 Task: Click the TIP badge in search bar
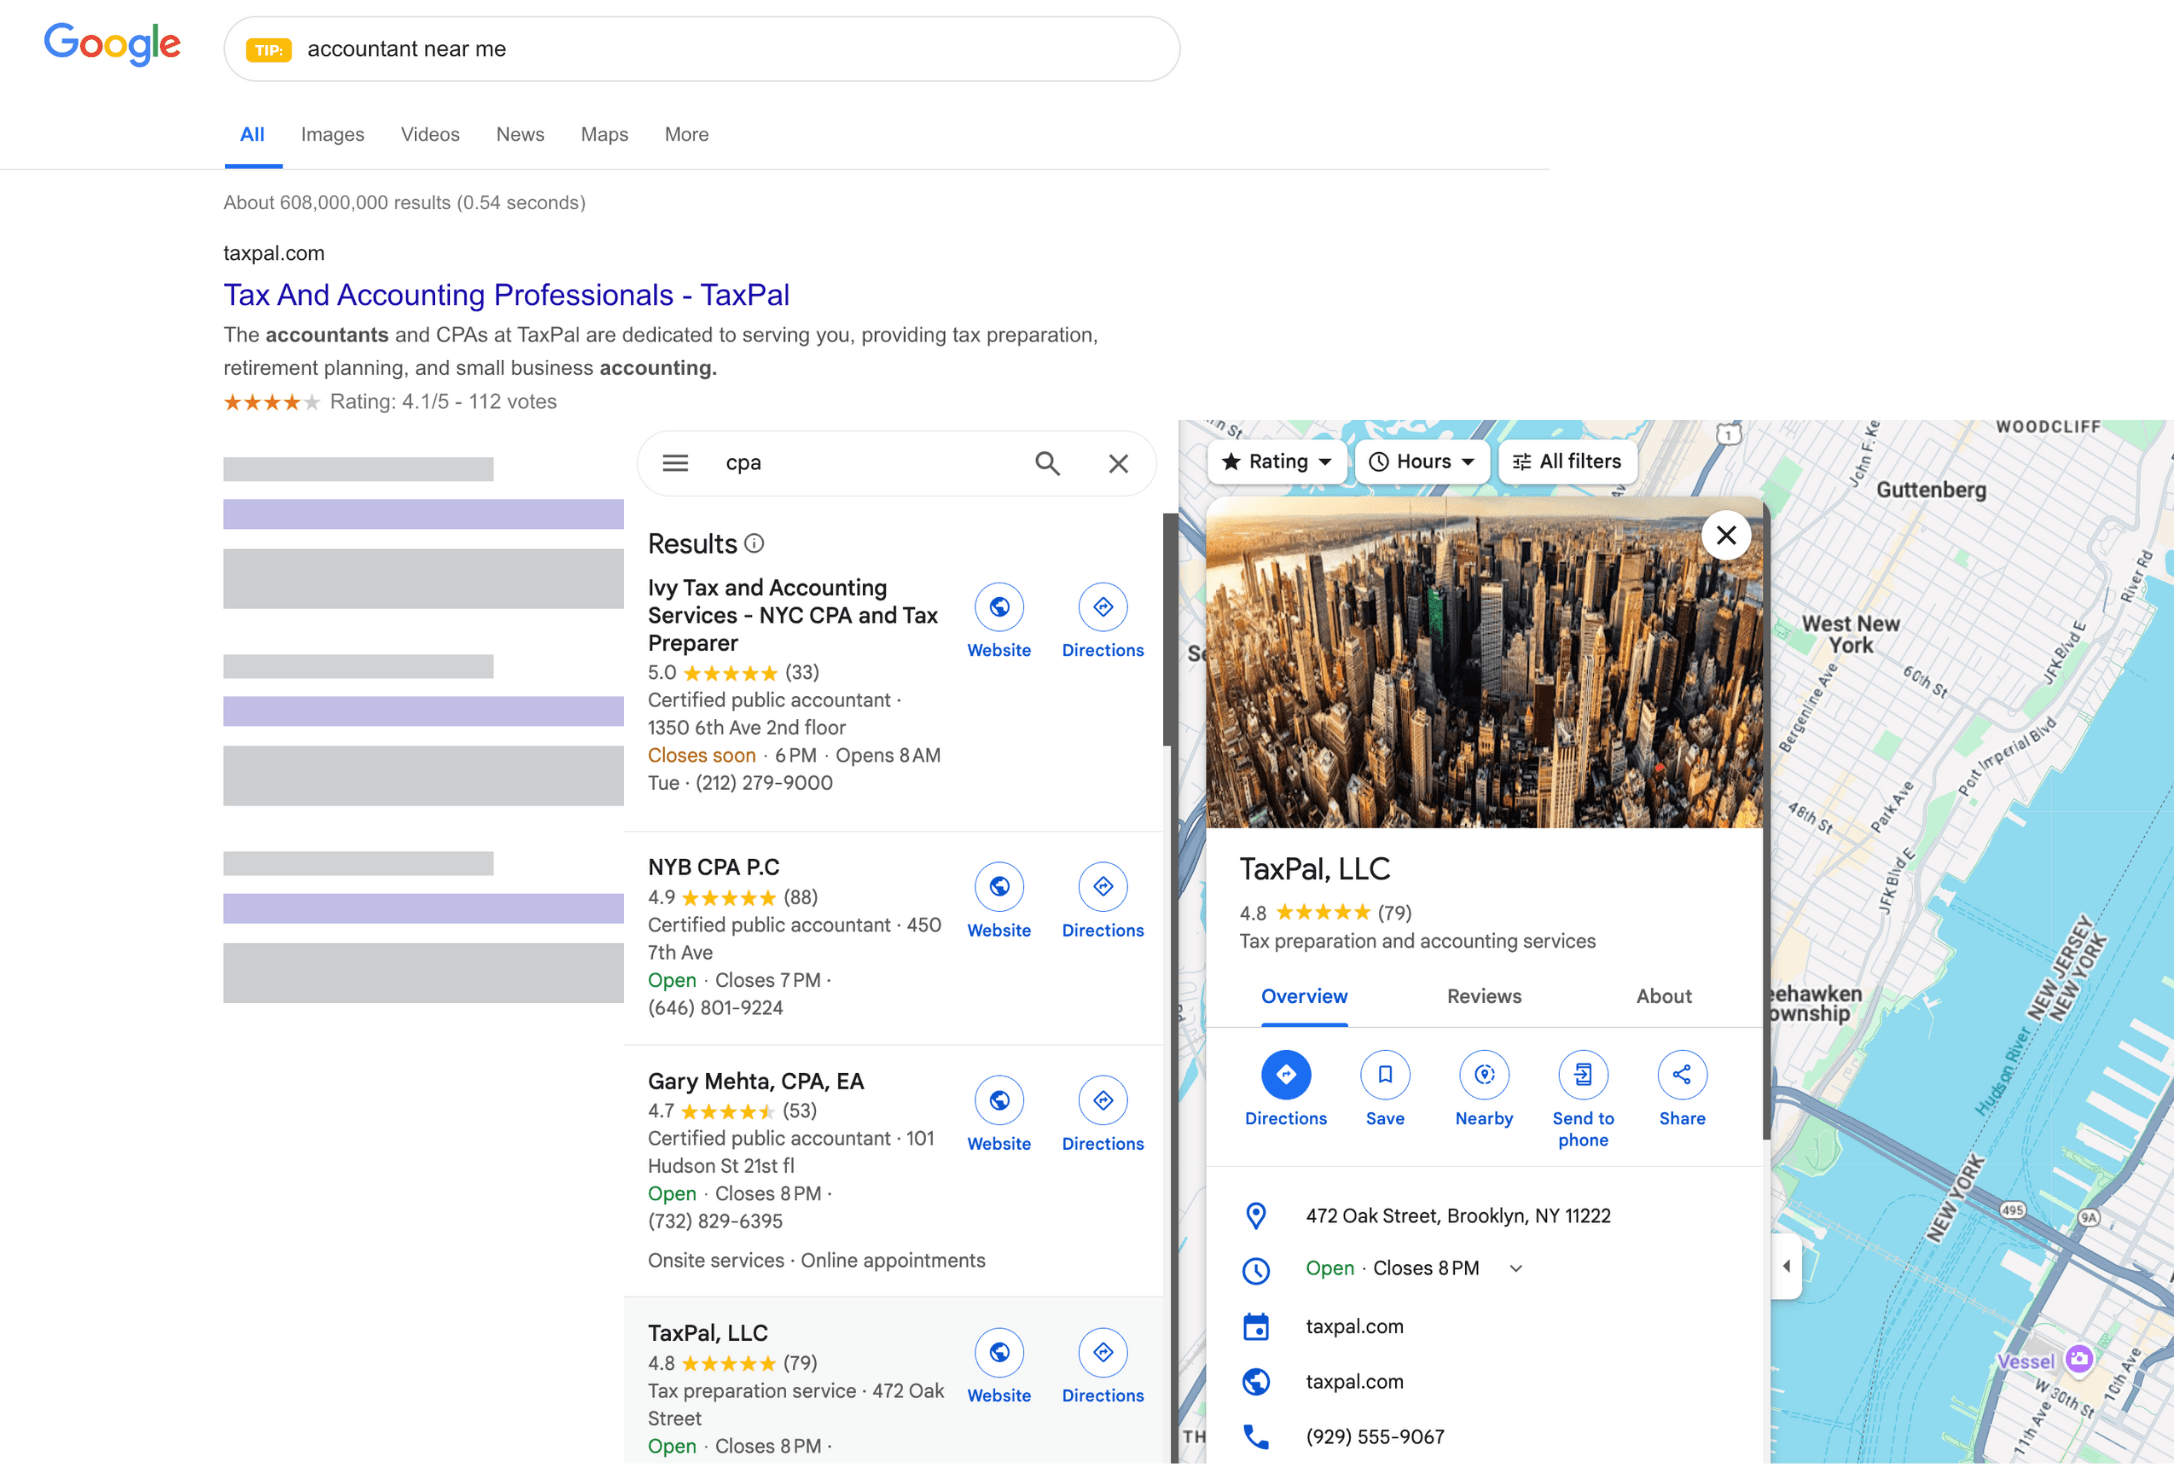tap(268, 49)
